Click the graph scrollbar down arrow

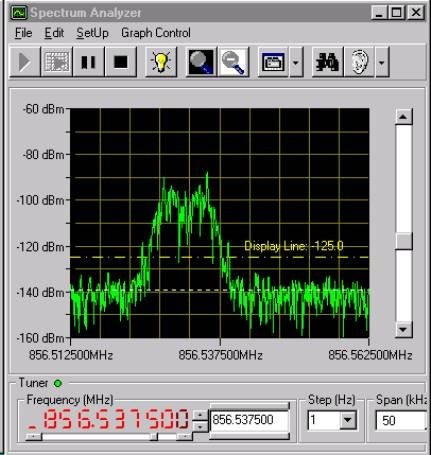click(x=404, y=330)
